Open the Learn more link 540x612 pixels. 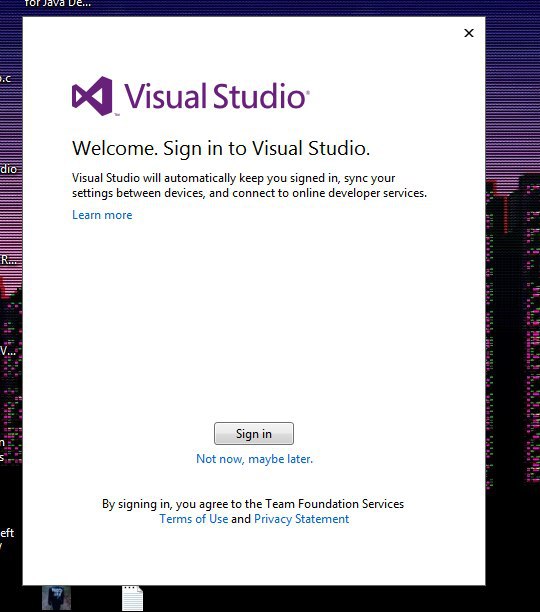pos(102,215)
